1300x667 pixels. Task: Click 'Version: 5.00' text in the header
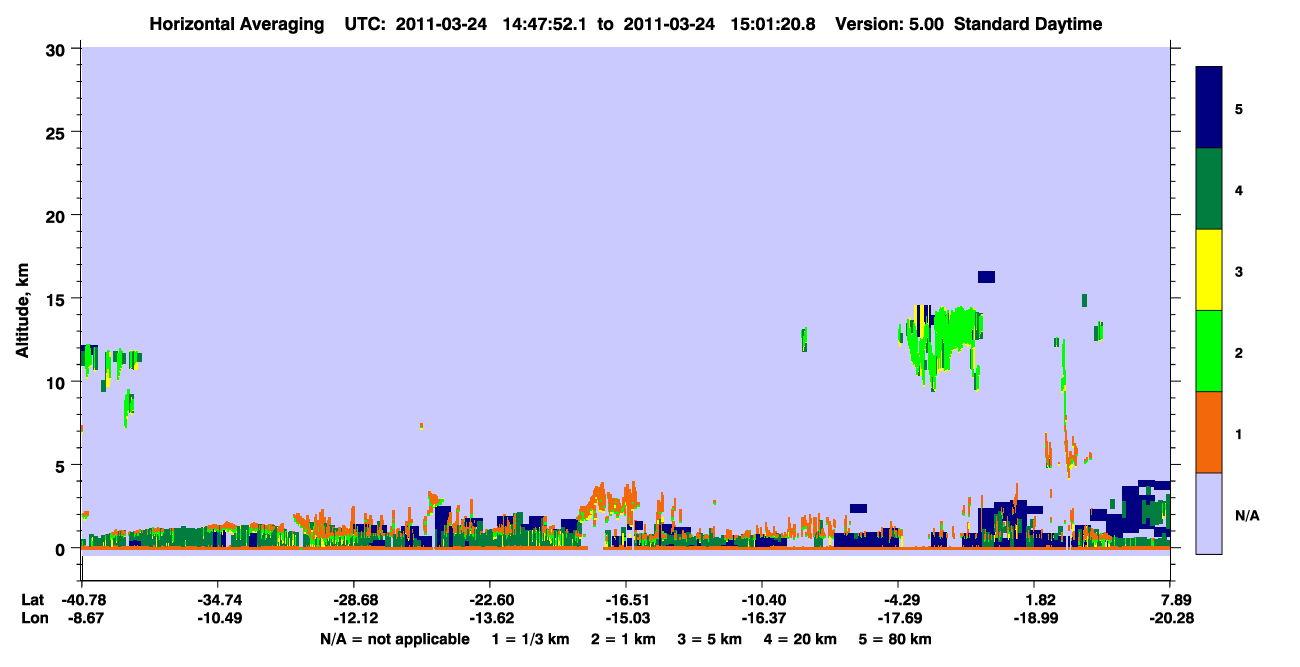(890, 24)
